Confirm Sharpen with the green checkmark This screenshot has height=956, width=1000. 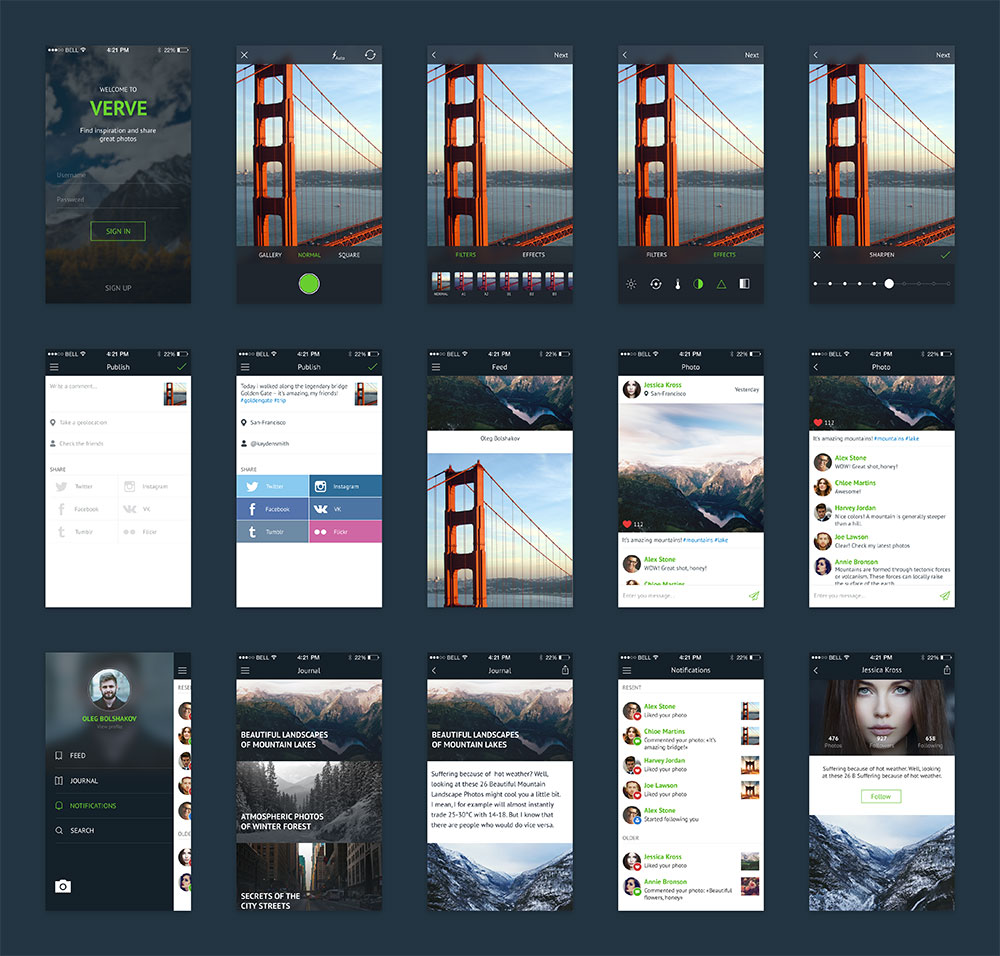(945, 255)
